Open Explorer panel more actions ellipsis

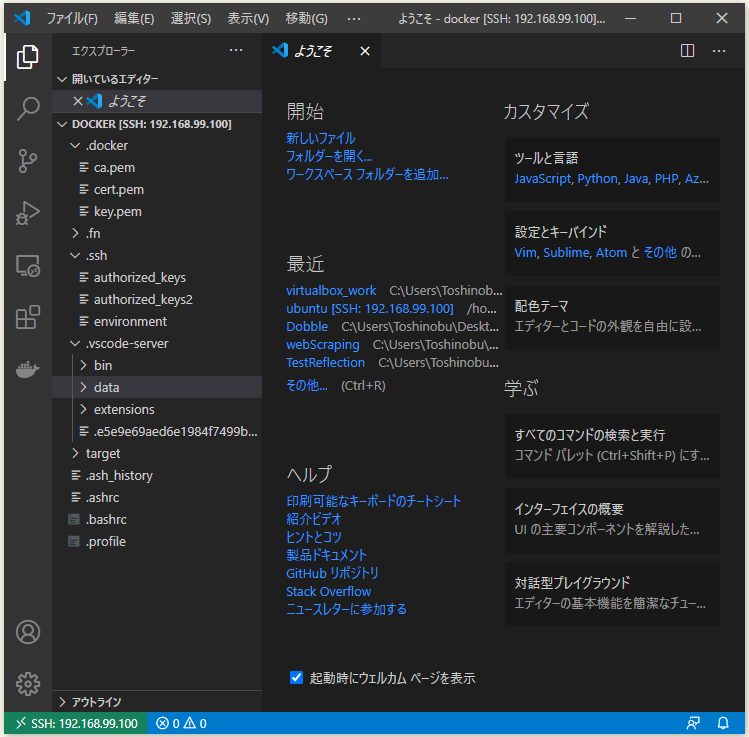[x=236, y=50]
